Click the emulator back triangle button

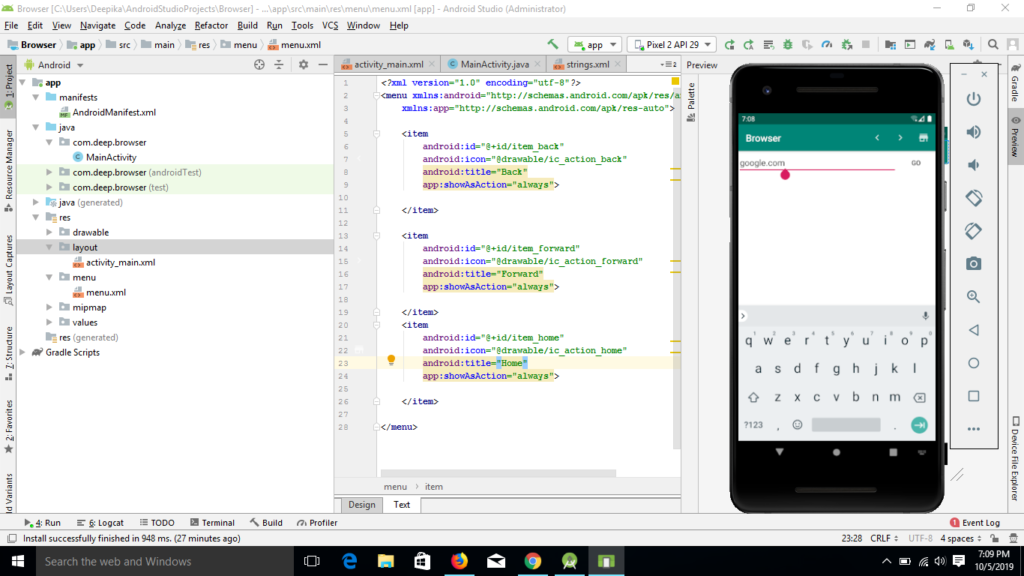pyautogui.click(x=974, y=330)
